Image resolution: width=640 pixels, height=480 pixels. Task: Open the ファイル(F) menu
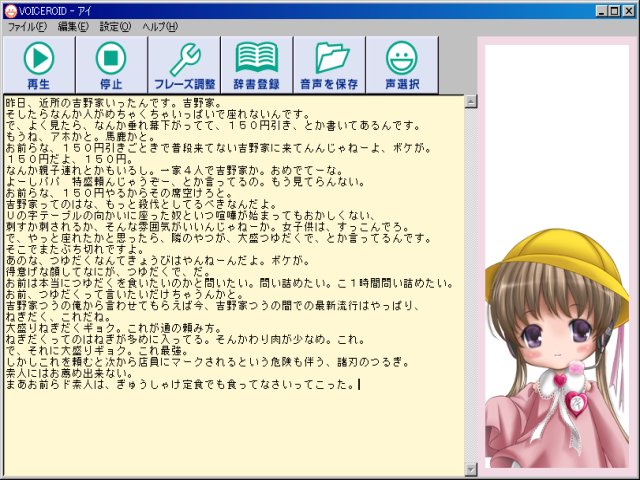pyautogui.click(x=27, y=27)
